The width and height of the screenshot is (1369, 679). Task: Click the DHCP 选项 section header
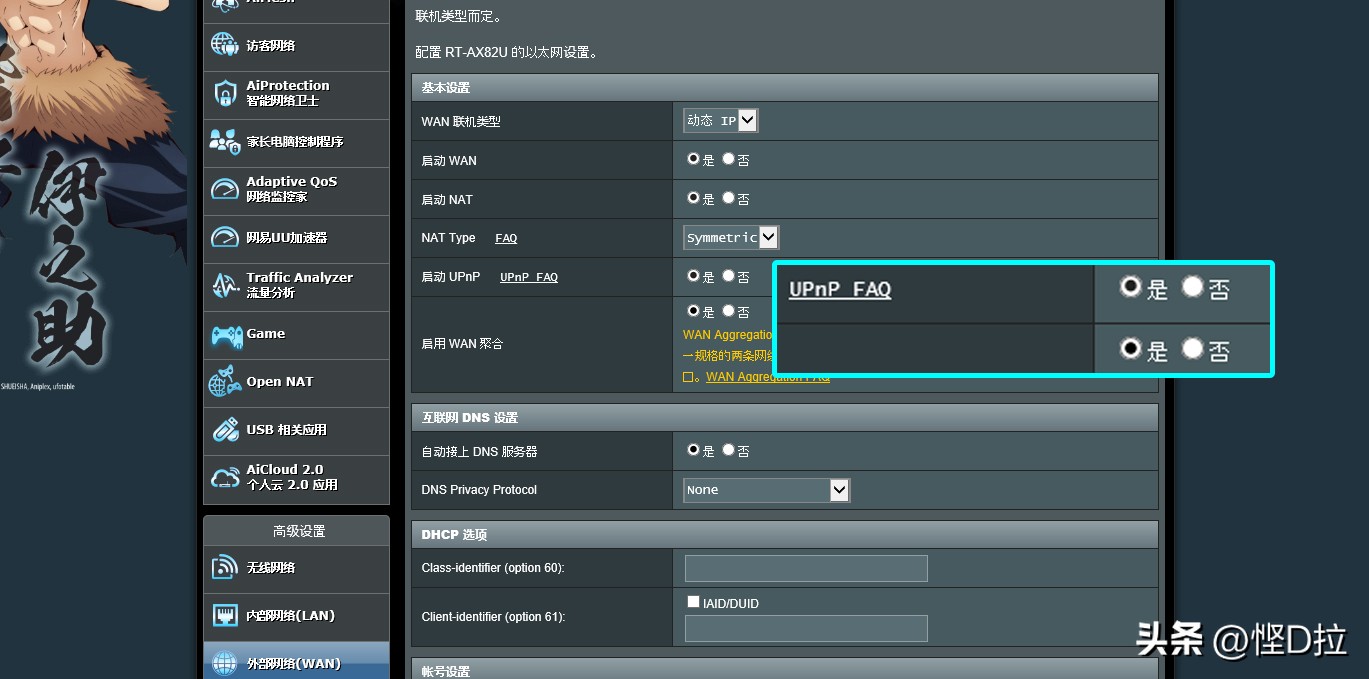click(x=785, y=534)
